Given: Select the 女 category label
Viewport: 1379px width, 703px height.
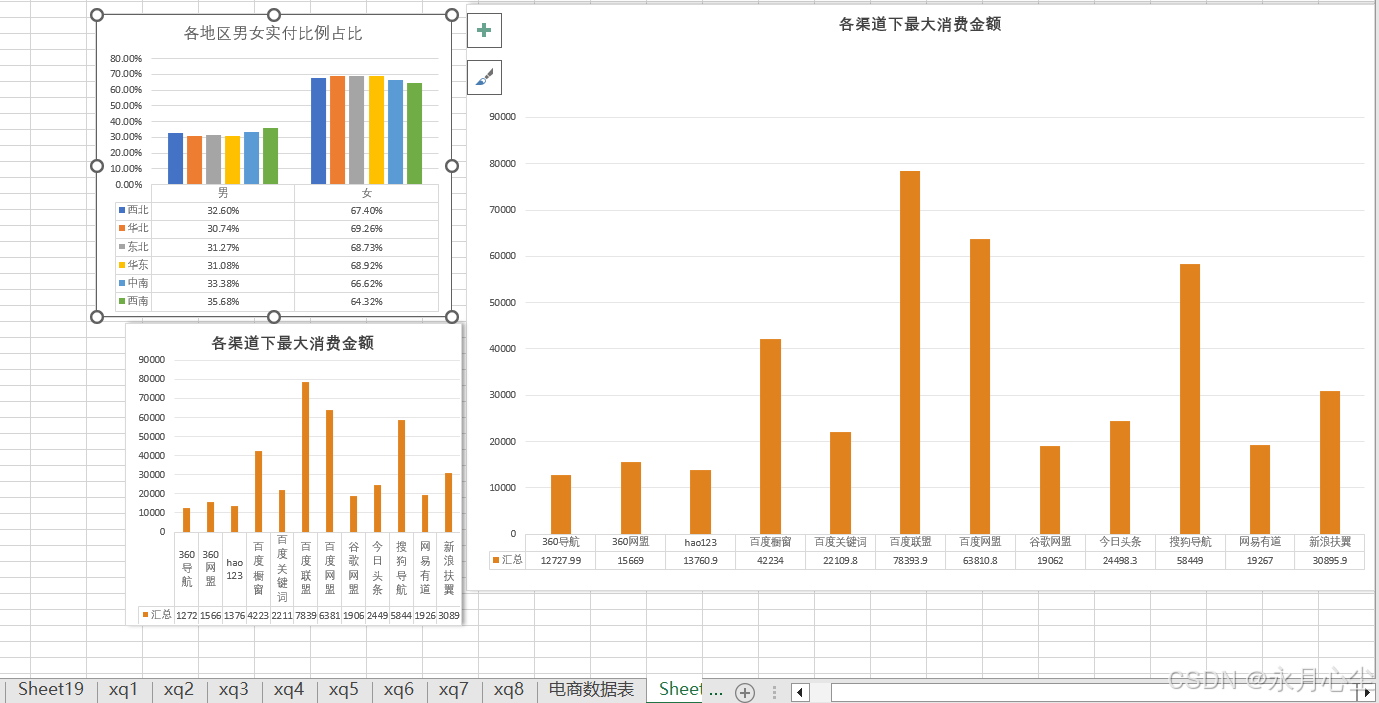Looking at the screenshot, I should click(366, 193).
